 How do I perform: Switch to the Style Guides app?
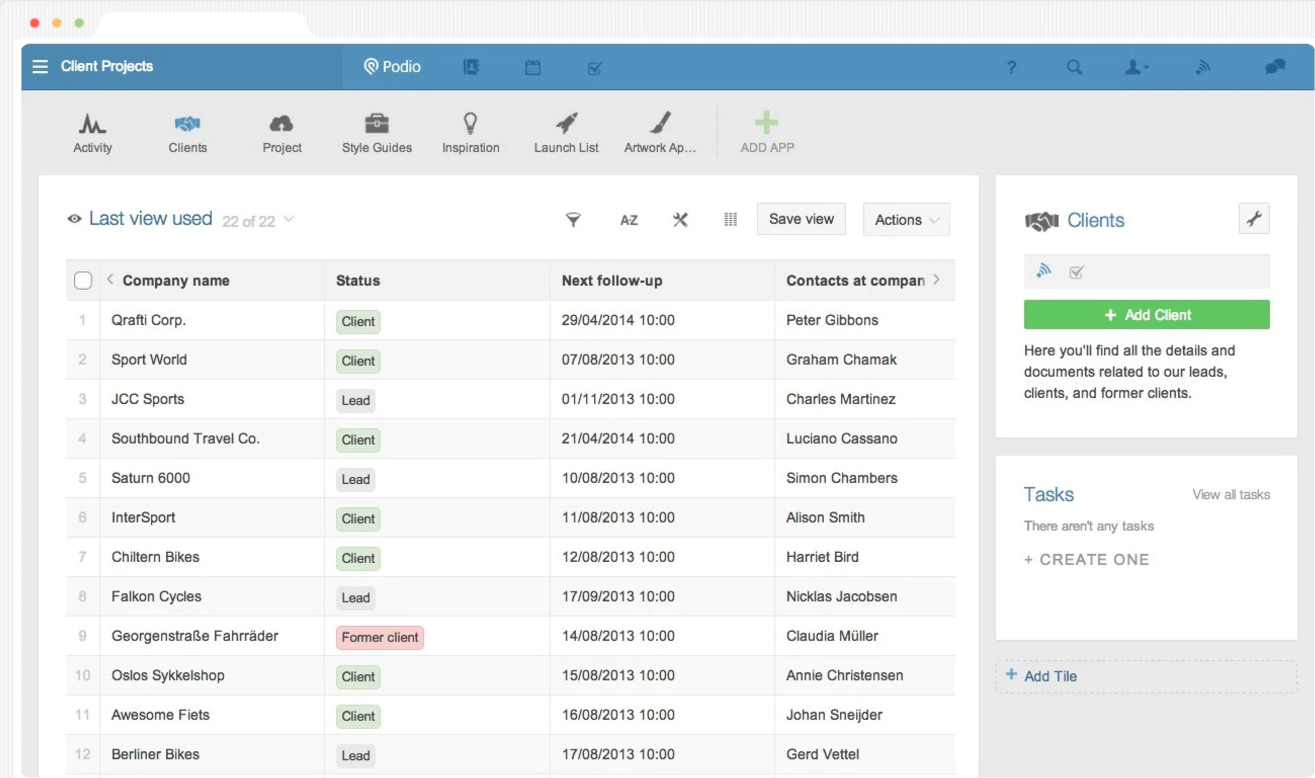pos(376,130)
